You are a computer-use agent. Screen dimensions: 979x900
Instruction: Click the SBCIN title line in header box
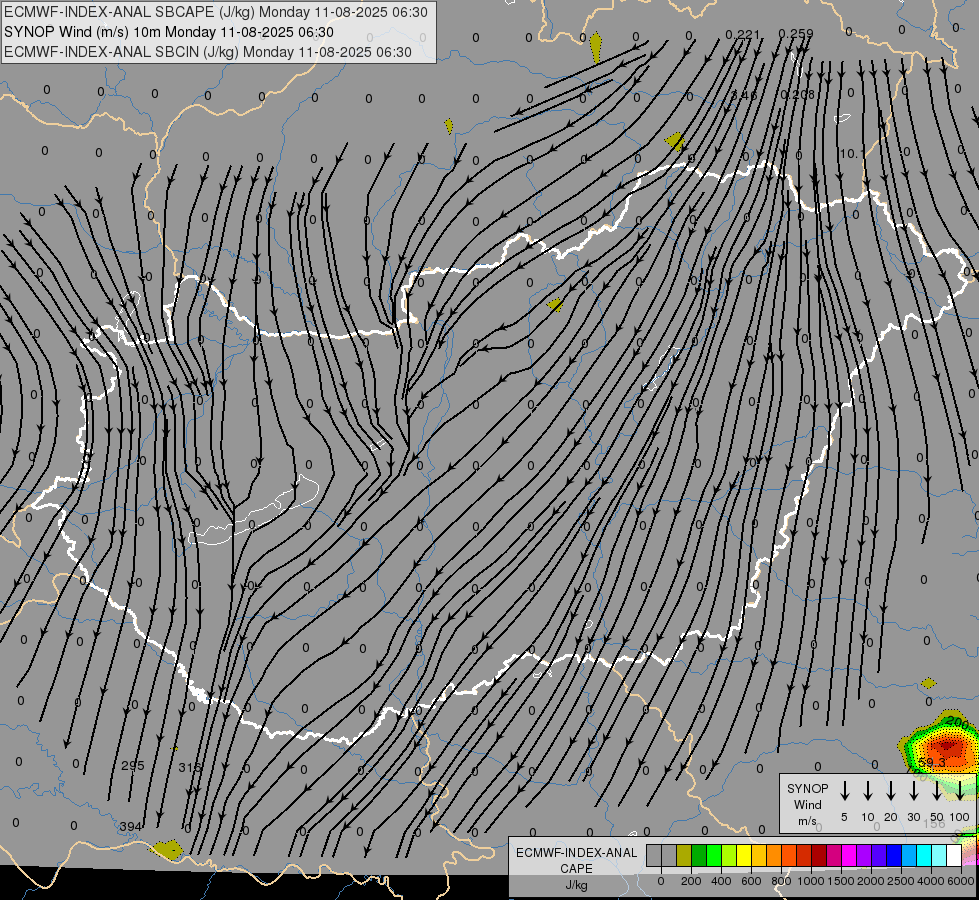(x=208, y=52)
